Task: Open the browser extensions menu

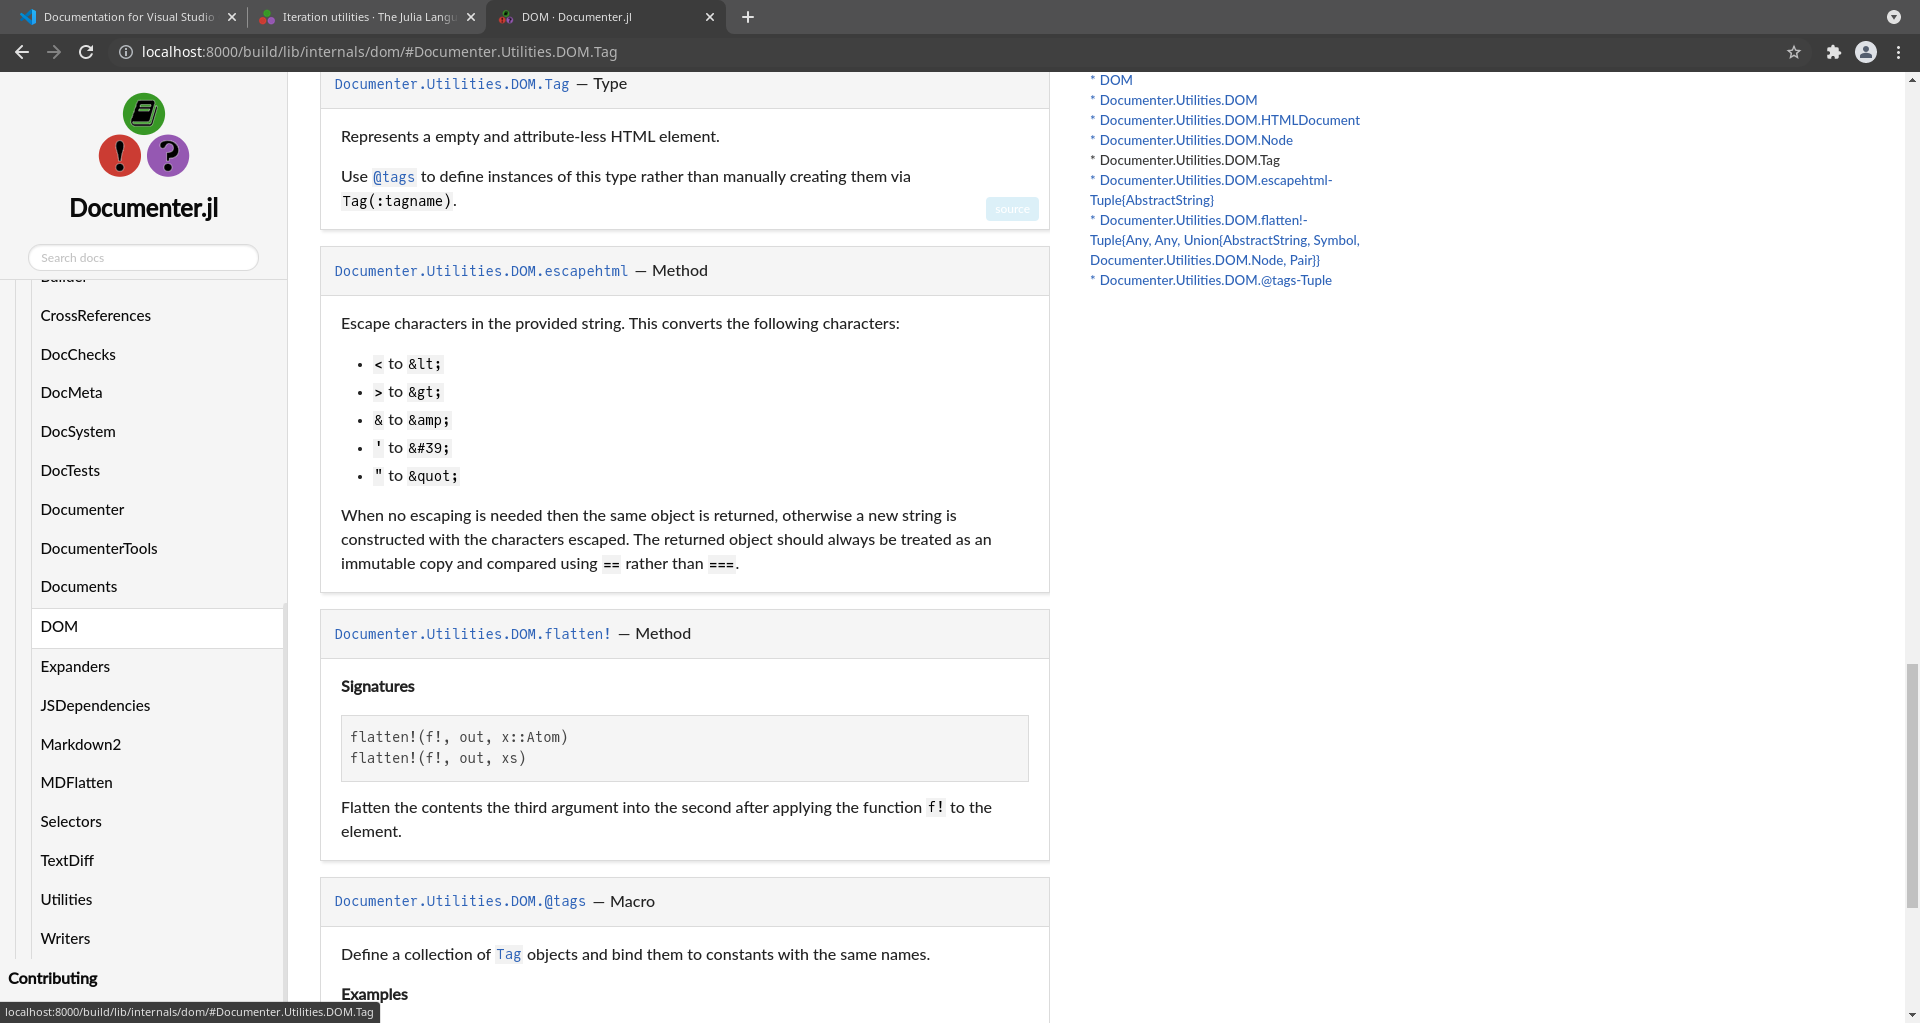Action: pyautogui.click(x=1834, y=52)
